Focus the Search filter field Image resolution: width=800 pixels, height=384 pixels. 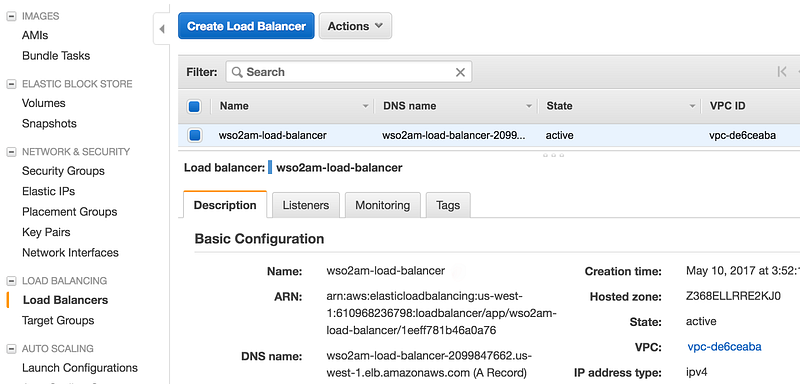point(348,72)
